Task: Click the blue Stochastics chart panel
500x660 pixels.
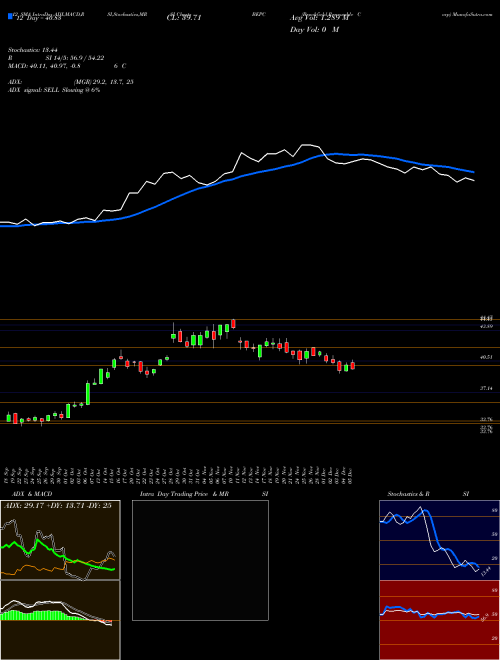Action: coord(439,540)
